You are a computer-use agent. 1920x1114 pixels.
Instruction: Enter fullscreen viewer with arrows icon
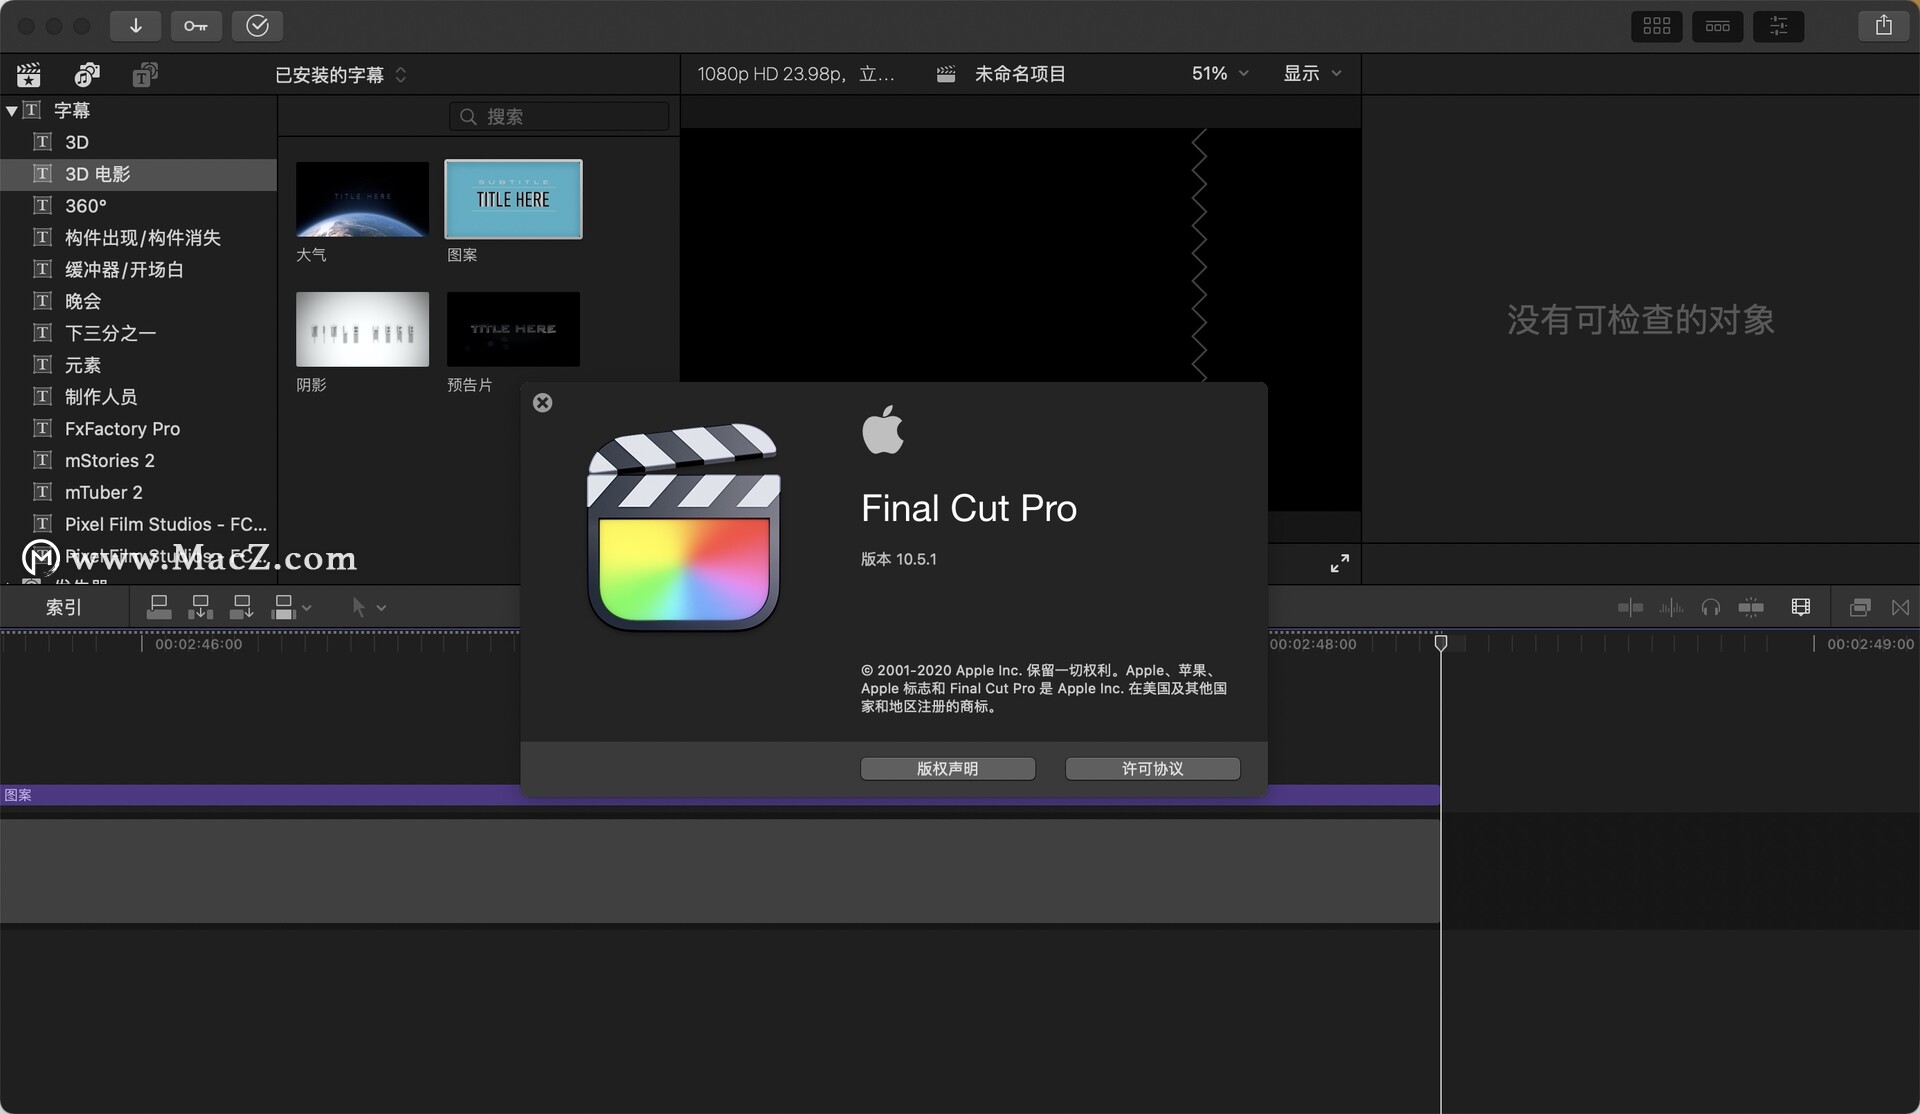(x=1340, y=564)
